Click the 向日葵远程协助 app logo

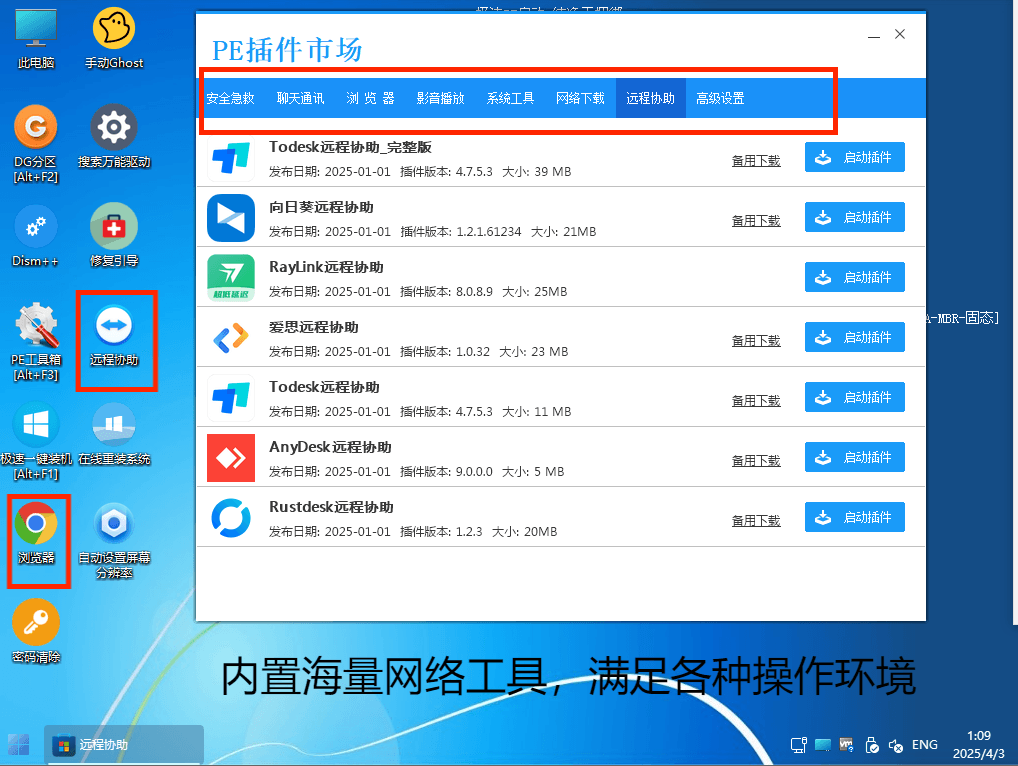click(x=231, y=217)
